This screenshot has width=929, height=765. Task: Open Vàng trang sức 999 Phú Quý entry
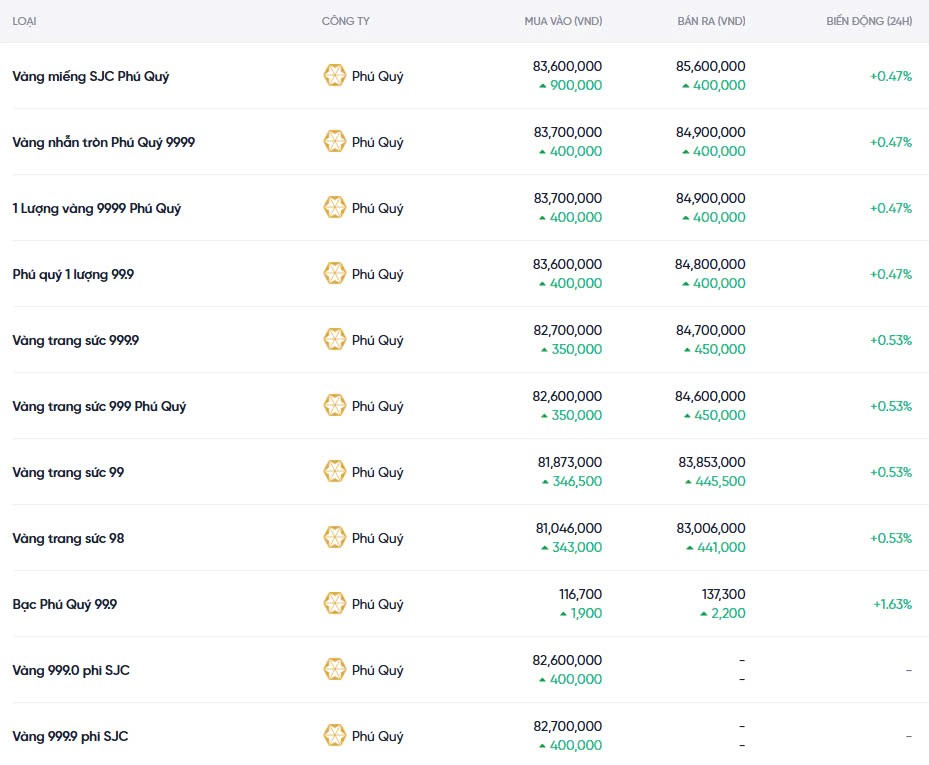(99, 406)
